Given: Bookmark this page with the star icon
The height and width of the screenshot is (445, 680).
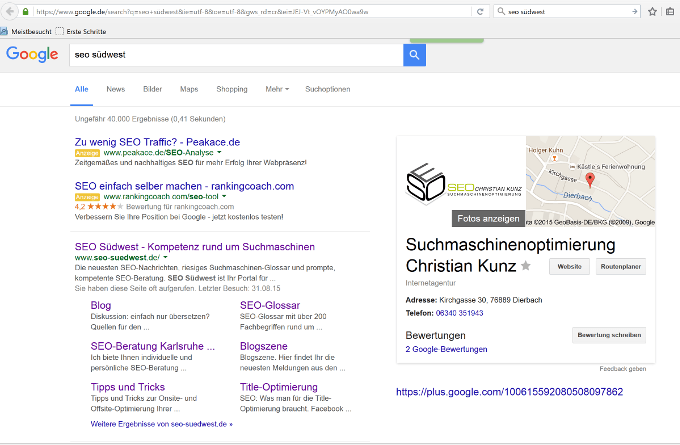Looking at the screenshot, I should (652, 12).
